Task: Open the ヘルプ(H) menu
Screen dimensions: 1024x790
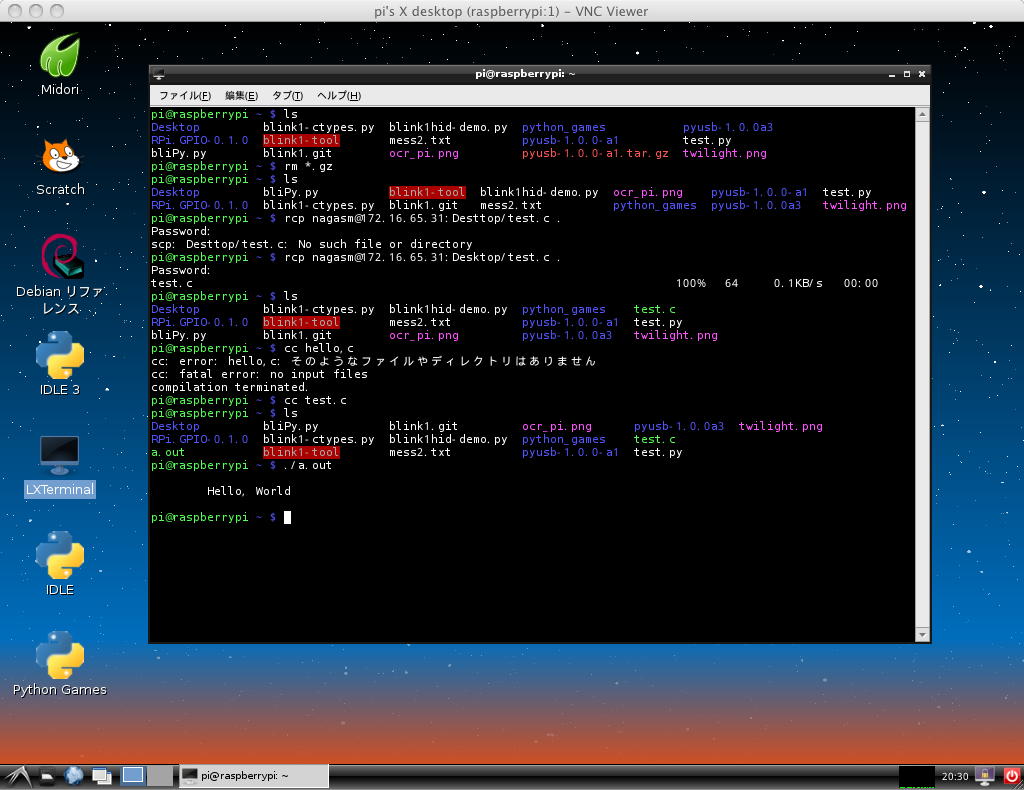Action: pyautogui.click(x=338, y=95)
